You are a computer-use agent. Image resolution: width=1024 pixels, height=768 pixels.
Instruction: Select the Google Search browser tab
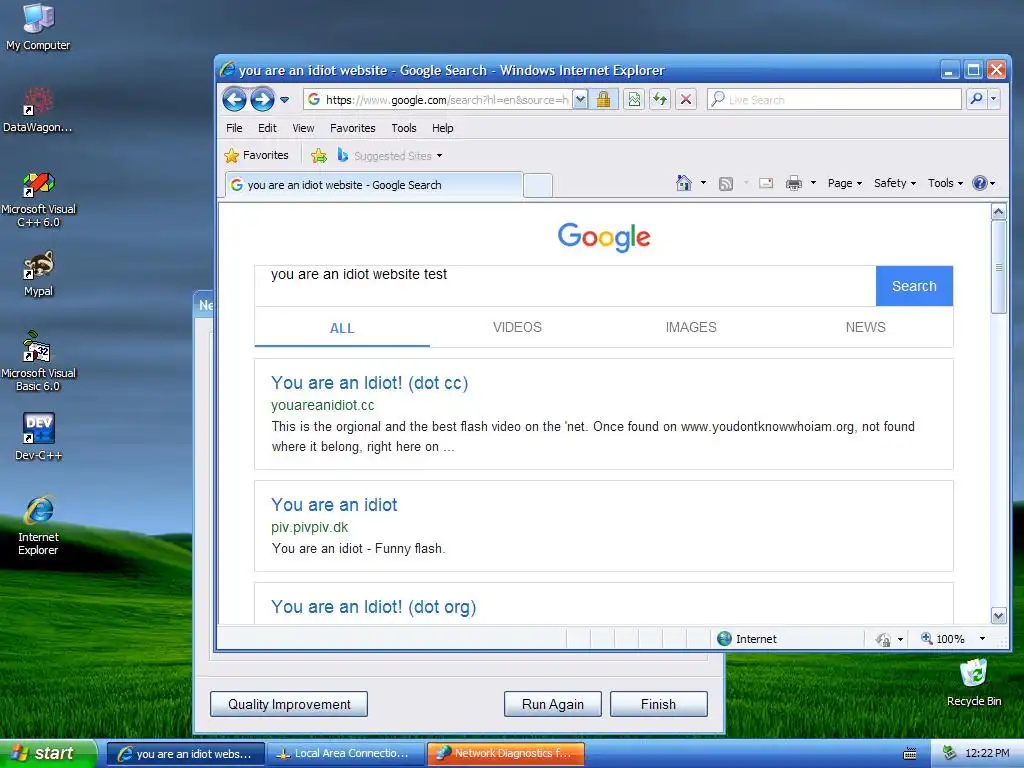(374, 185)
